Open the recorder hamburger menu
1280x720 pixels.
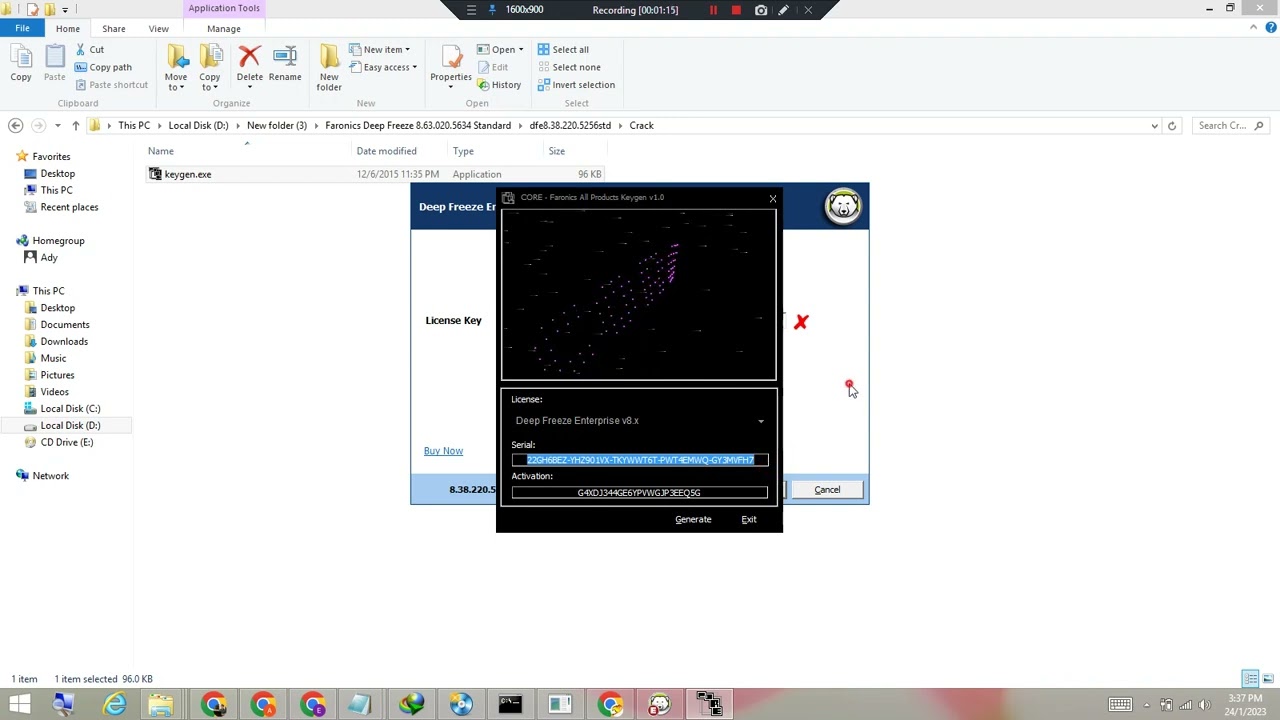[x=471, y=10]
